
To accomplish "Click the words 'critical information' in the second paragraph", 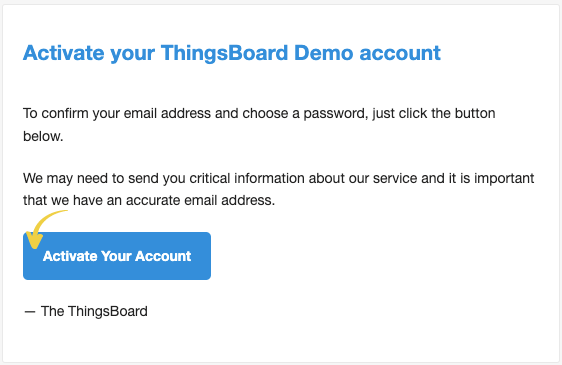I will (247, 178).
